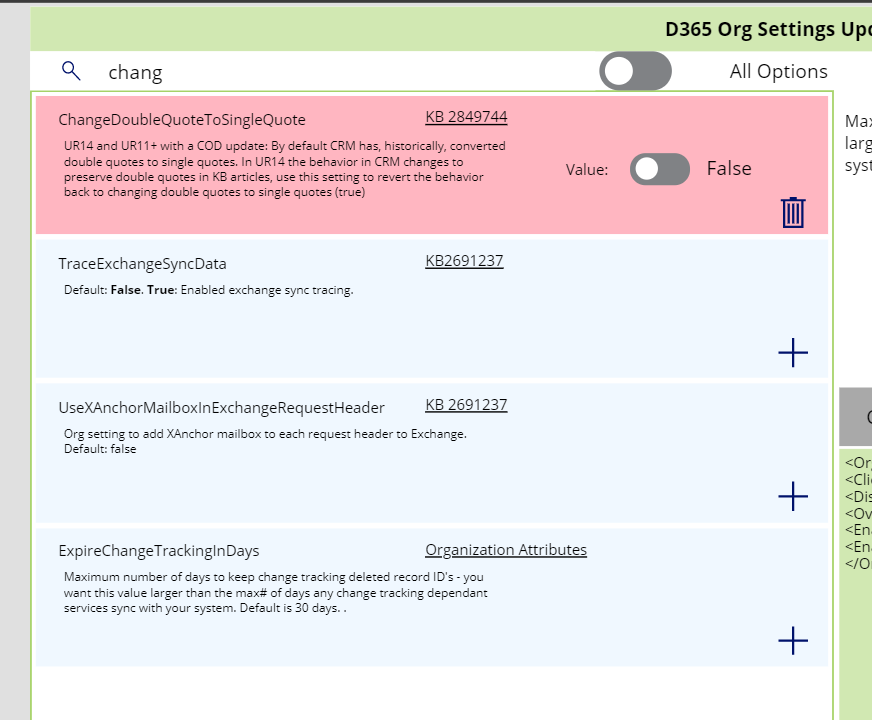Click the XAnchor mailbox request header description
This screenshot has width=872, height=720.
point(265,441)
